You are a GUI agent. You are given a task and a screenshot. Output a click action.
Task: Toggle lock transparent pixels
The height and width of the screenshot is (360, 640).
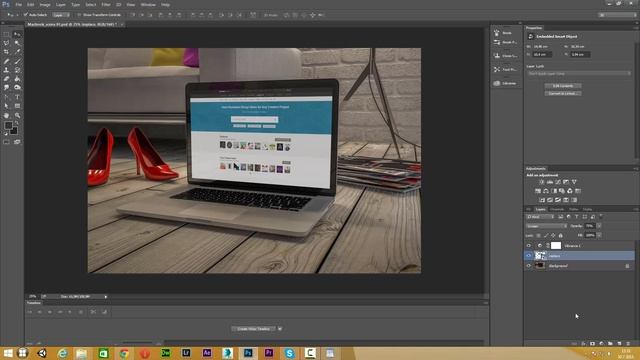(x=538, y=236)
